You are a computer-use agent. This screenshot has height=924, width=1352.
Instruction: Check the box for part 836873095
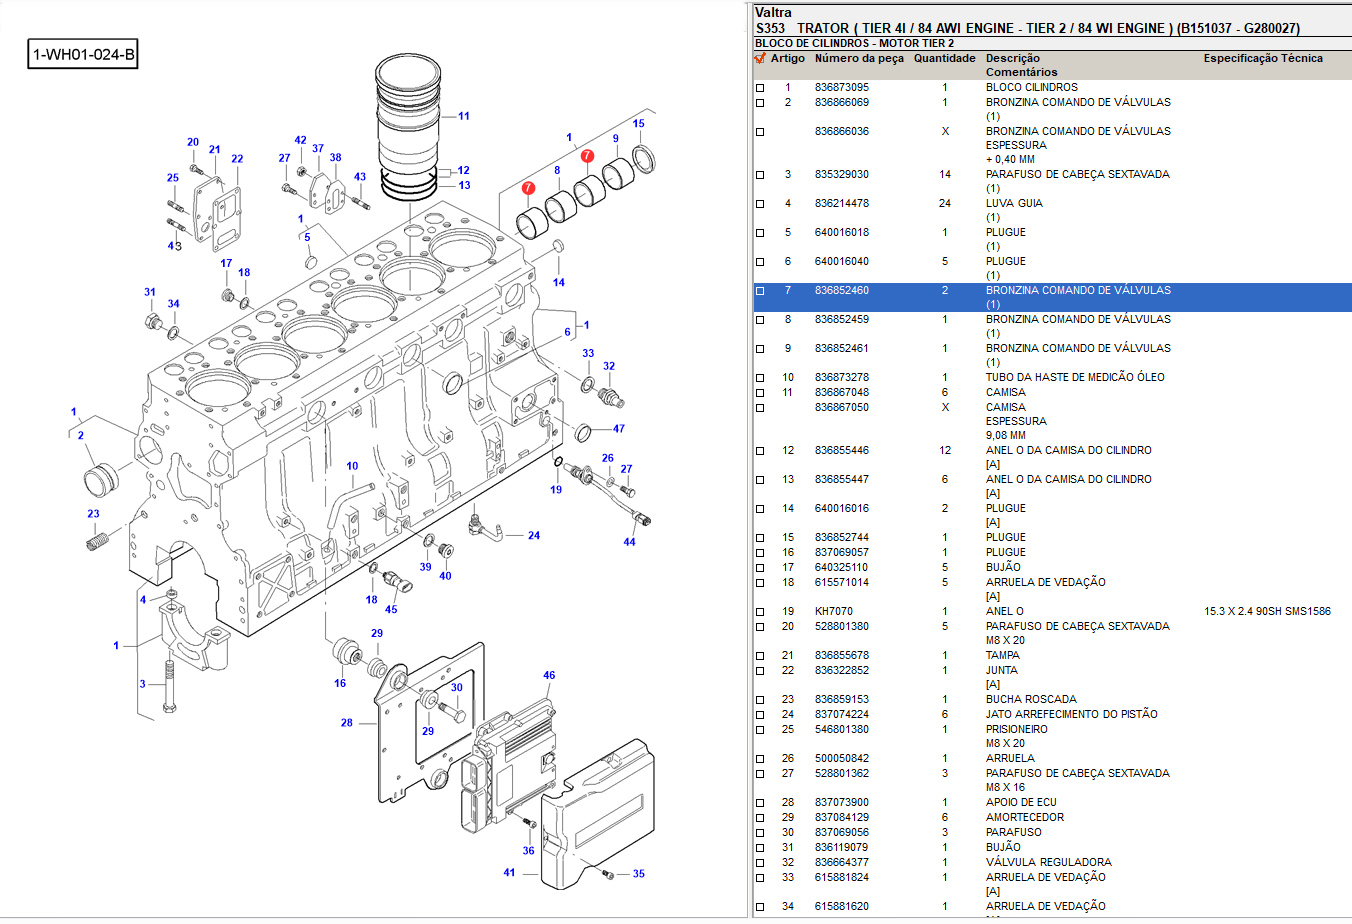pos(760,88)
